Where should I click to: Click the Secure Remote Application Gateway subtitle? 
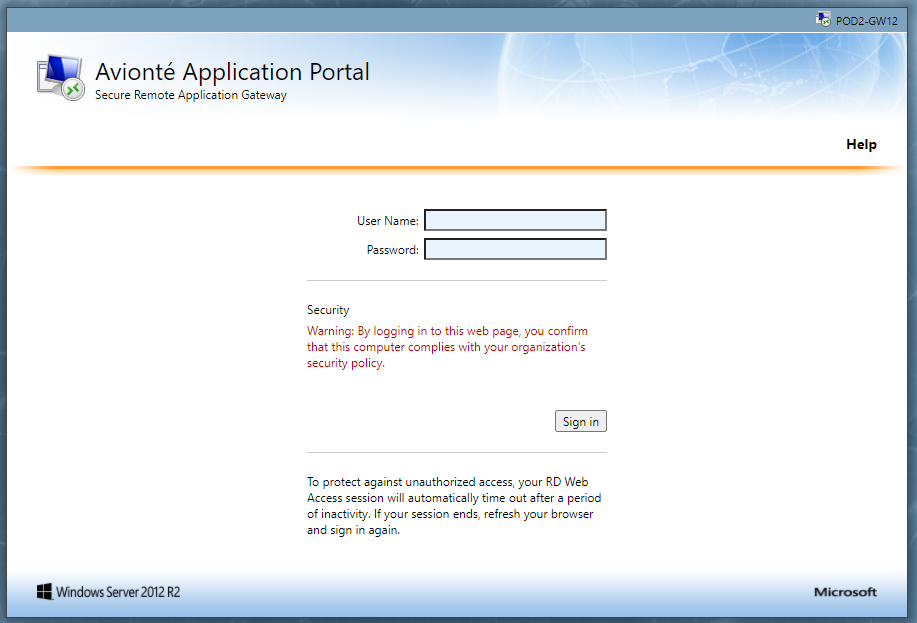point(191,95)
